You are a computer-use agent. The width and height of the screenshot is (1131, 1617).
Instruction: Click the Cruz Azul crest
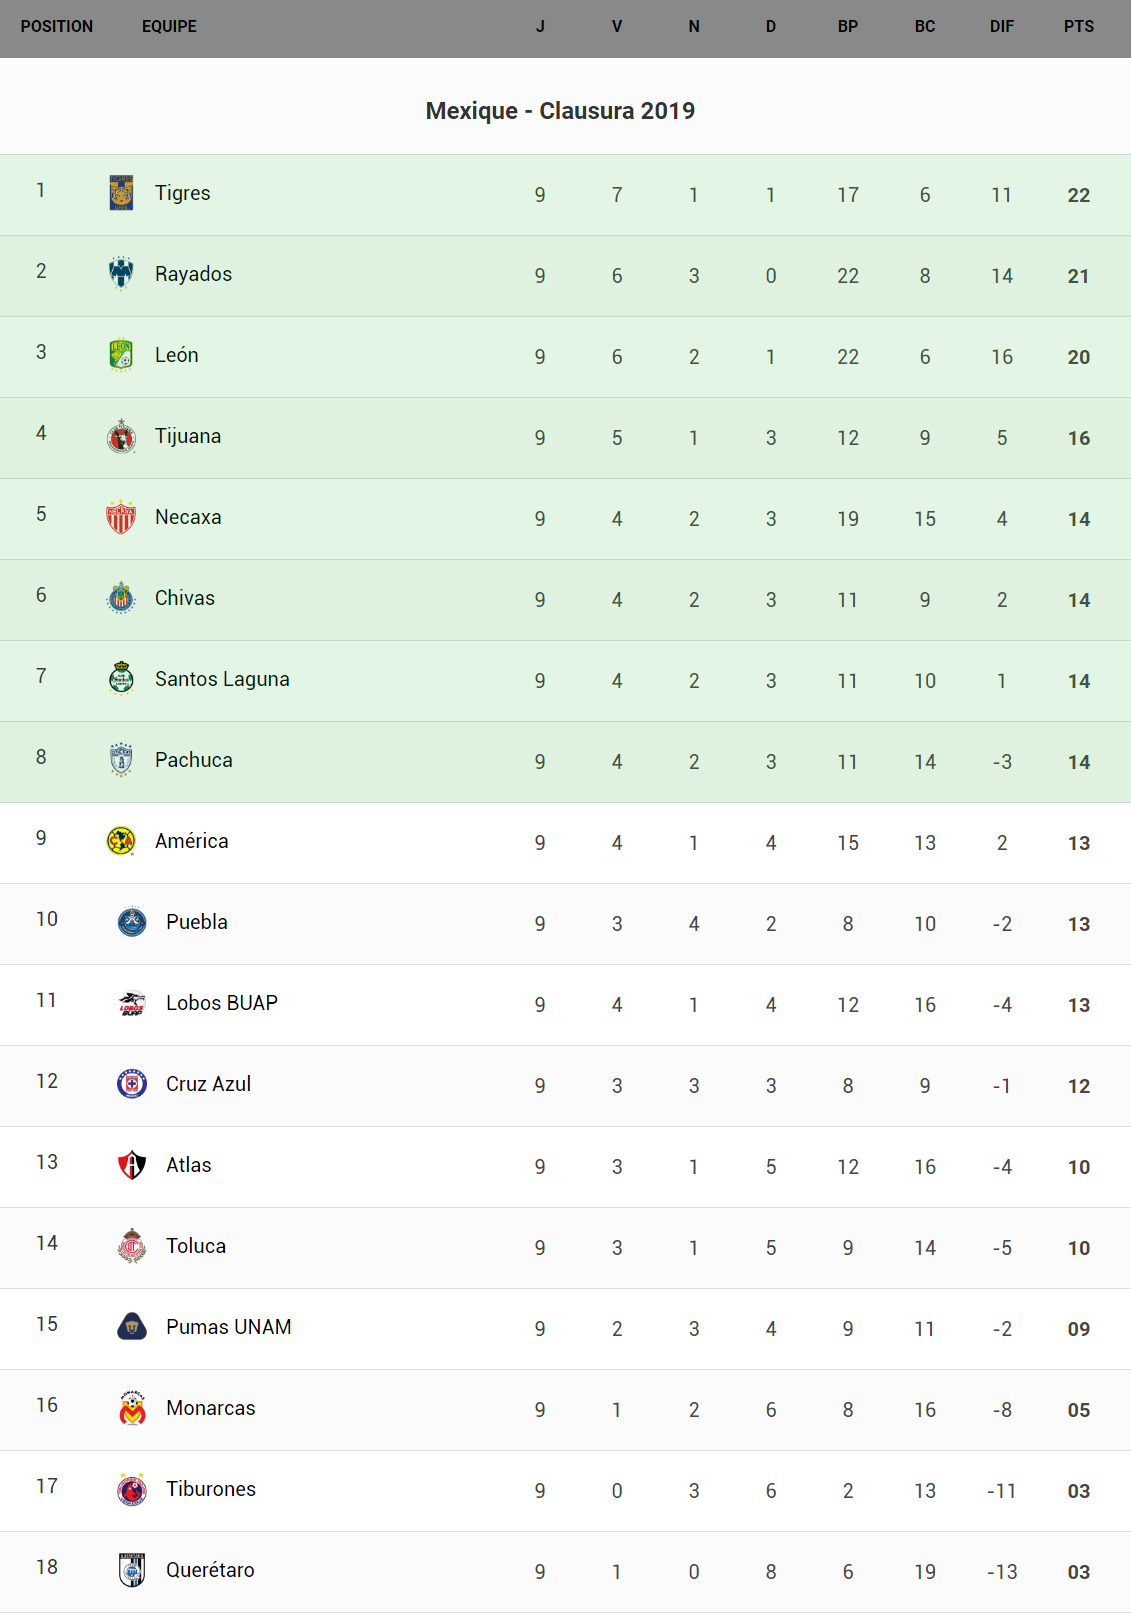pyautogui.click(x=132, y=1084)
